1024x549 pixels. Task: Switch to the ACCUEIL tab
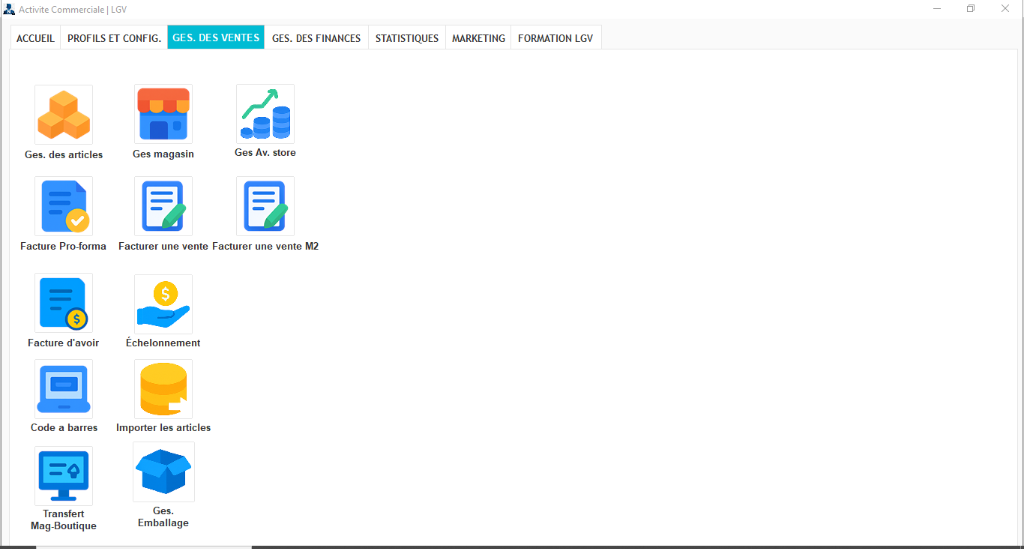[35, 38]
